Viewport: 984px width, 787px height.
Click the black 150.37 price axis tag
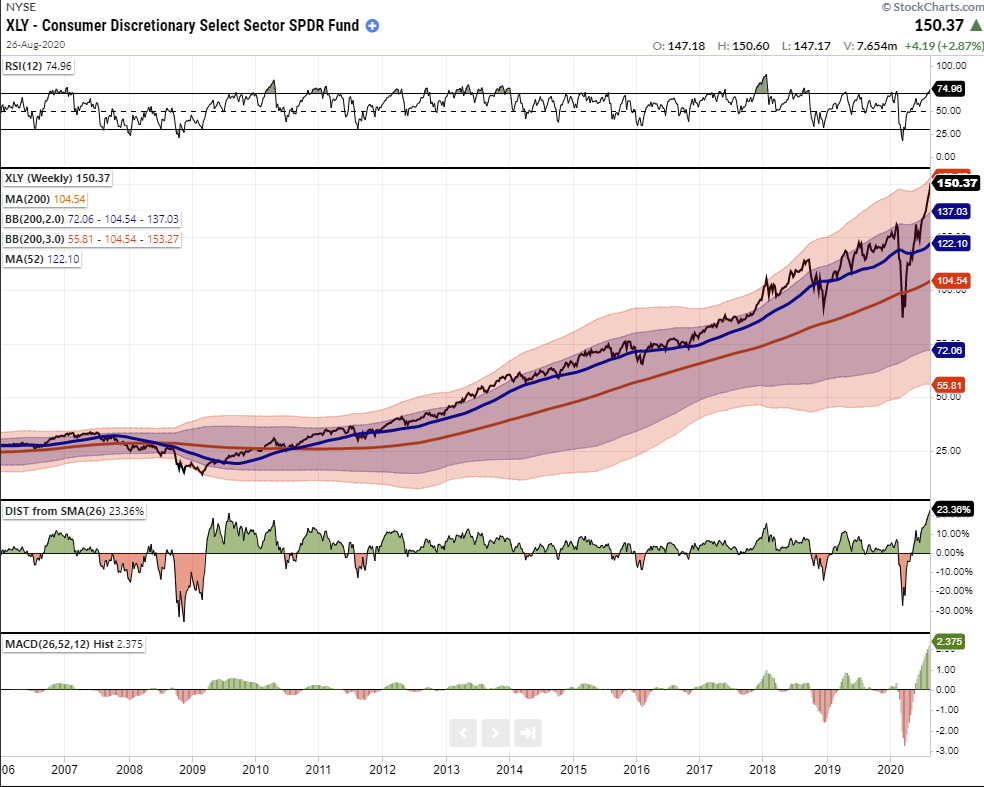coord(956,183)
